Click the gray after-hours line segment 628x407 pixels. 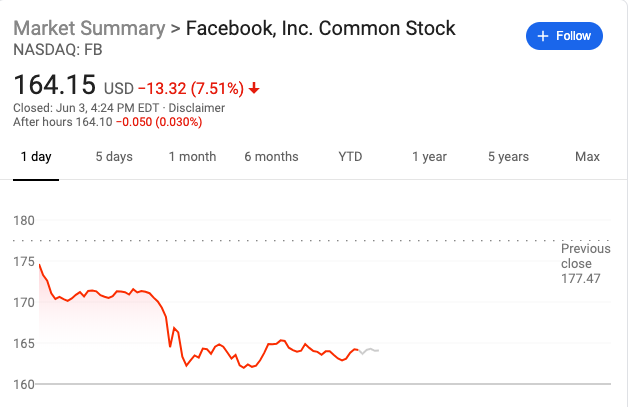coord(370,350)
